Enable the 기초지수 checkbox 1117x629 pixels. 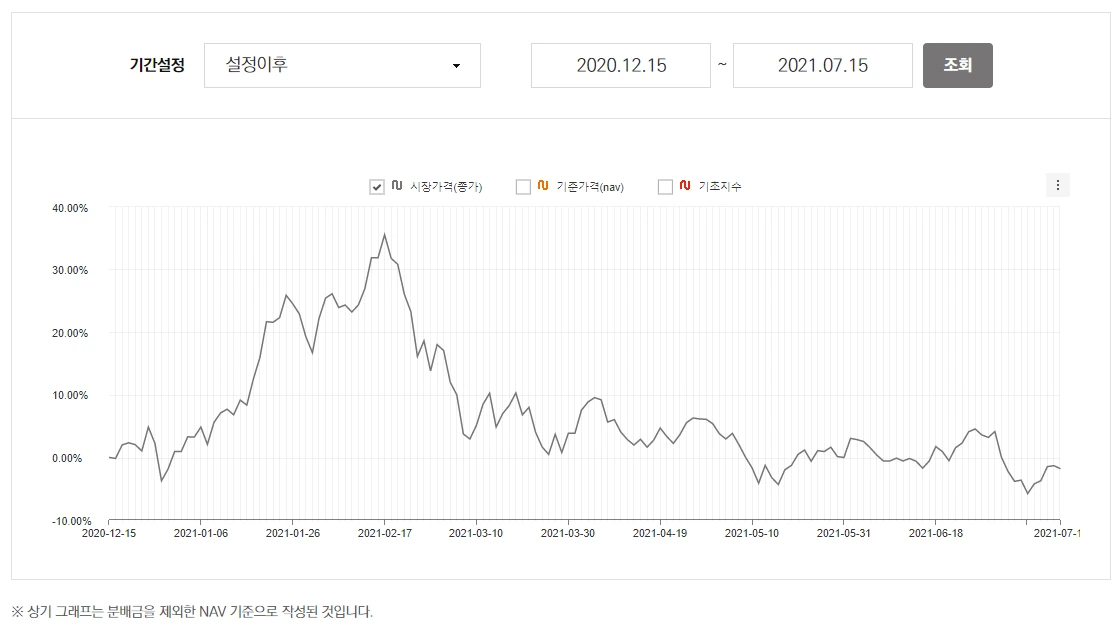point(664,186)
